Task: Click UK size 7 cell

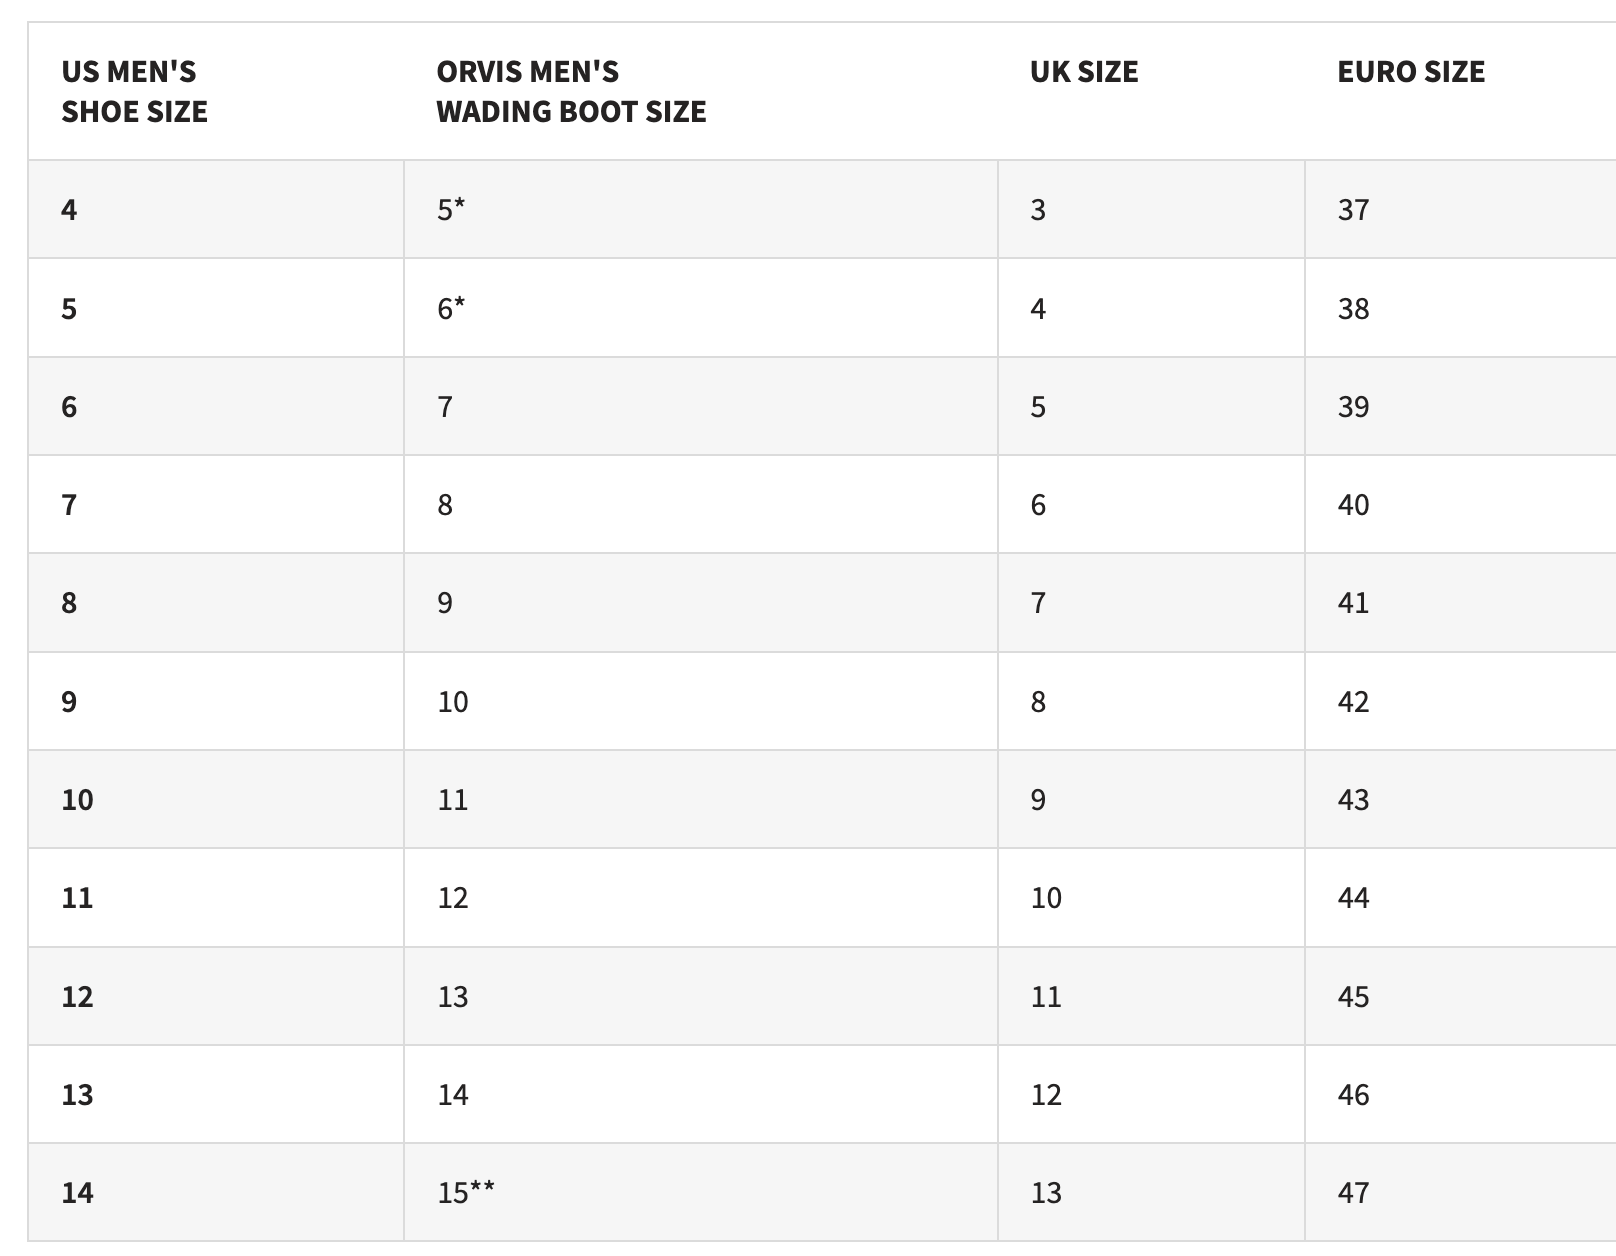Action: click(x=1151, y=603)
